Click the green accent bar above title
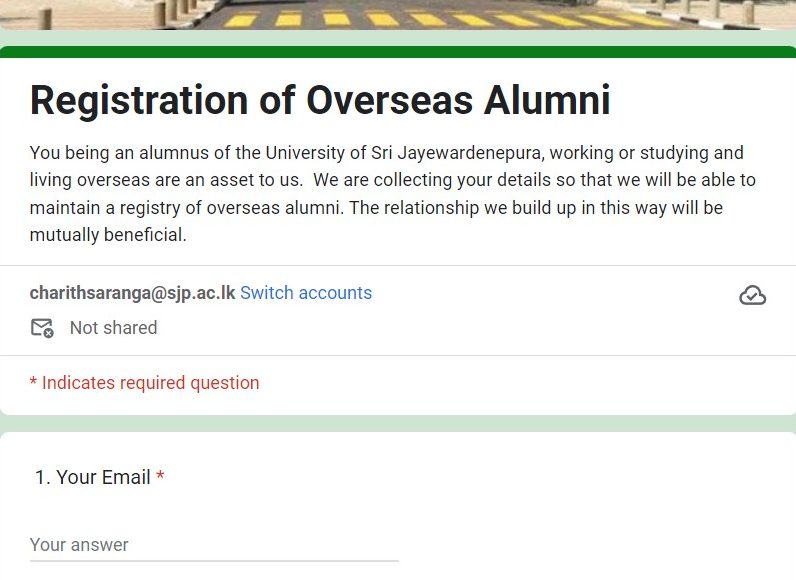Viewport: 796px width, 580px height. click(398, 52)
